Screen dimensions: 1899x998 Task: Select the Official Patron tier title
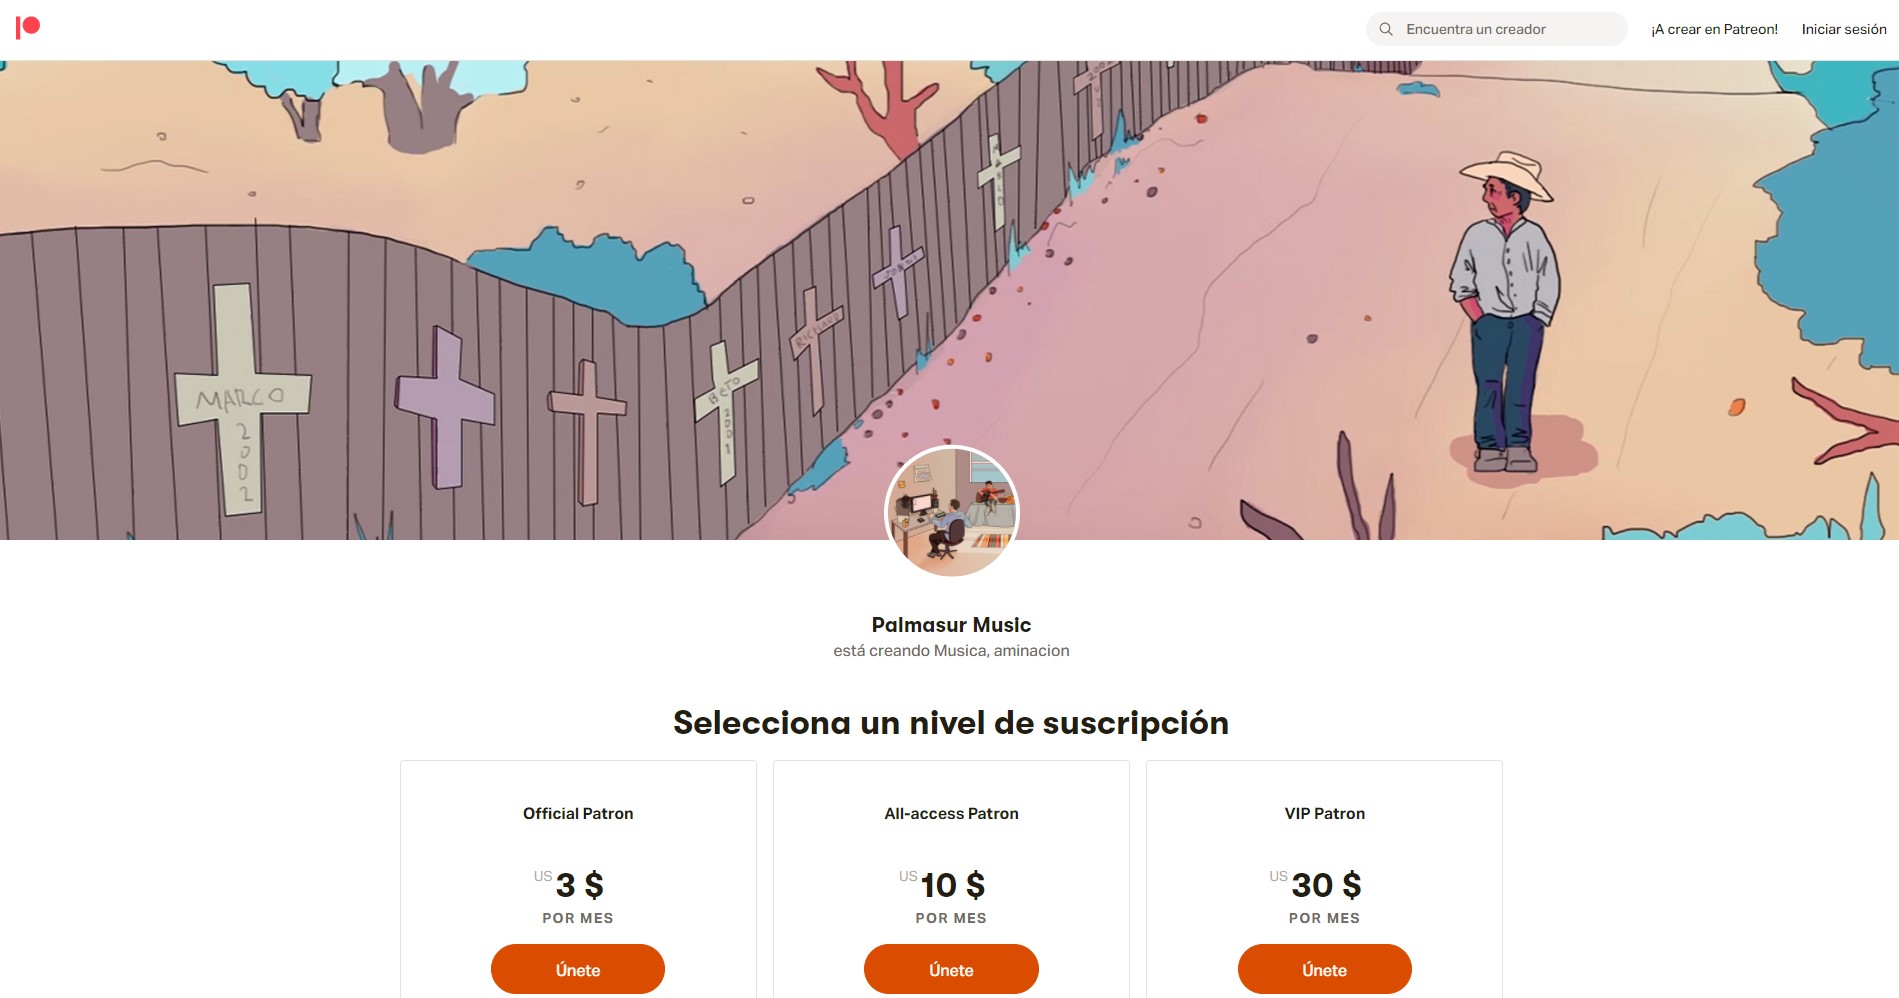pyautogui.click(x=578, y=814)
